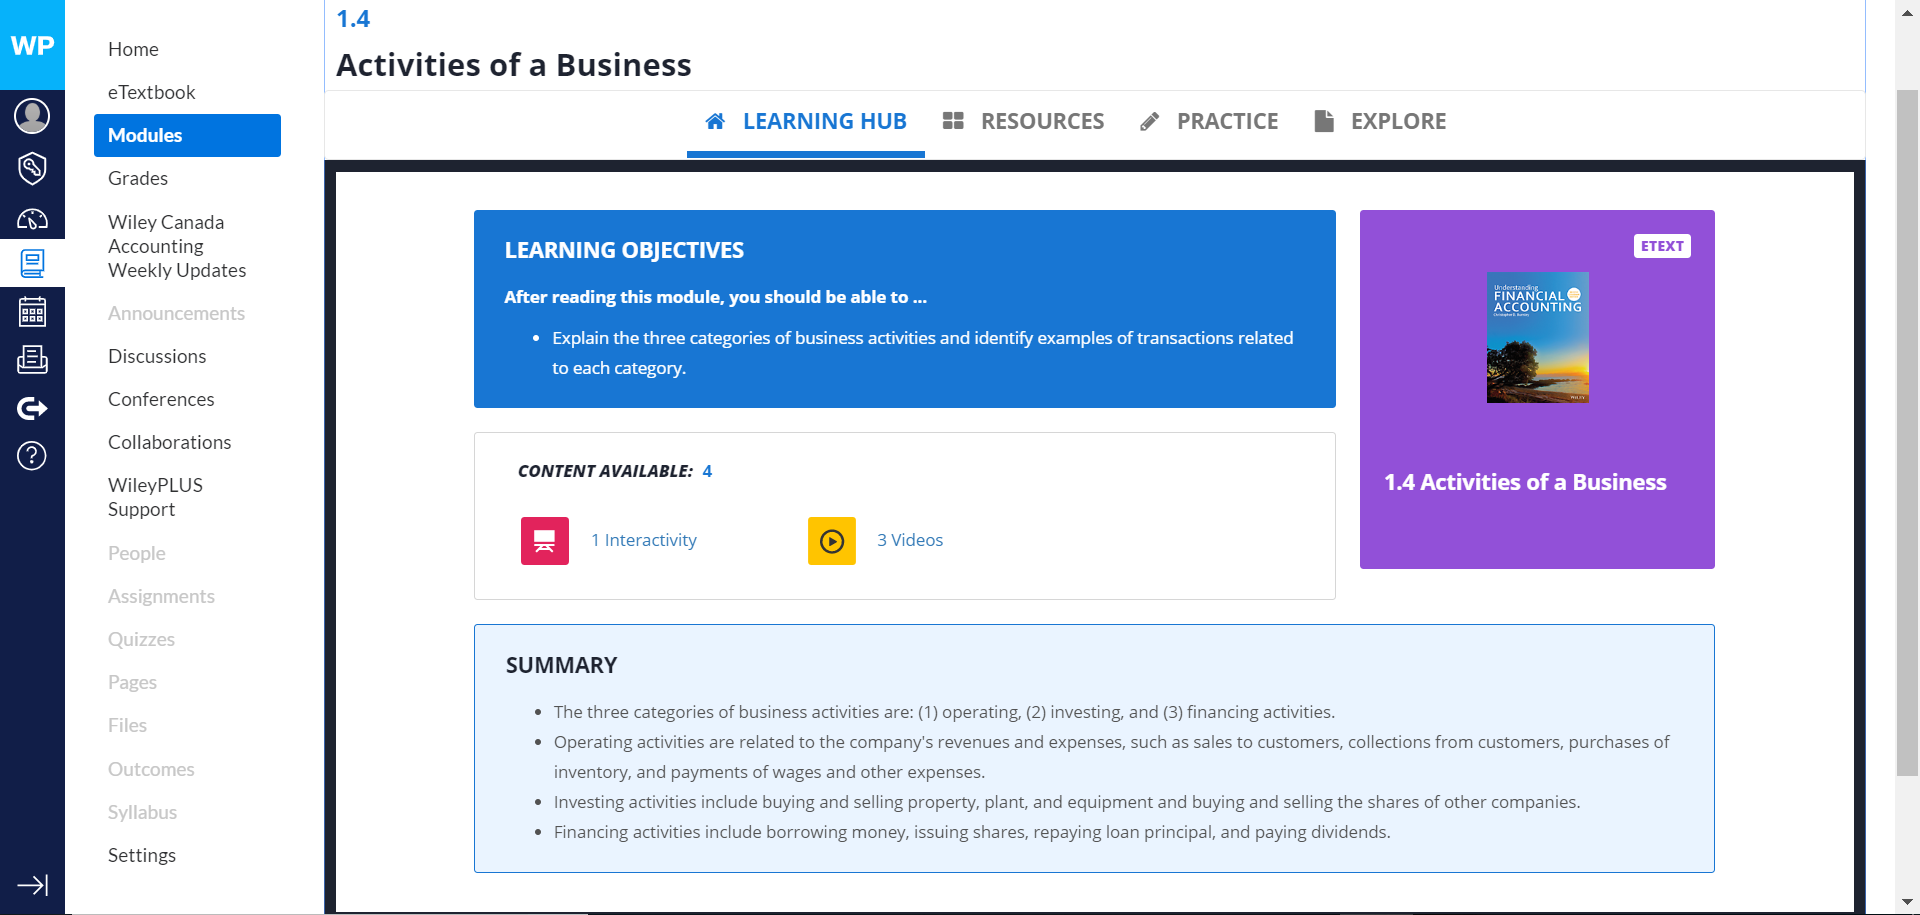The width and height of the screenshot is (1920, 915).
Task: Click the WP logo icon
Action: [32, 45]
